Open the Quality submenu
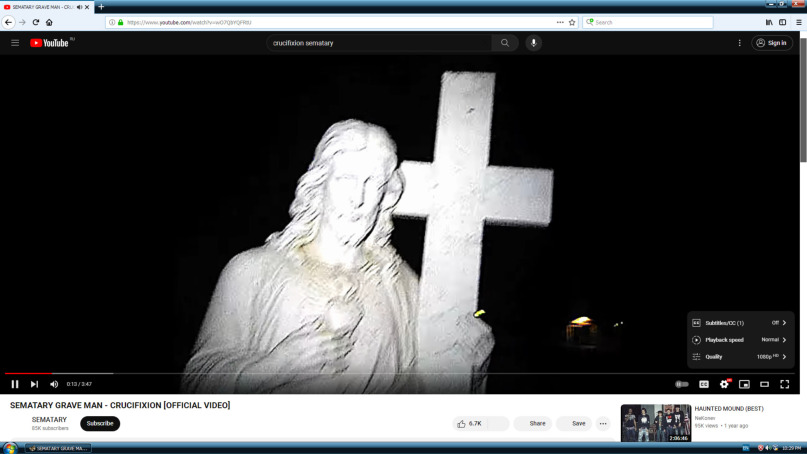807x454 pixels. [740, 357]
